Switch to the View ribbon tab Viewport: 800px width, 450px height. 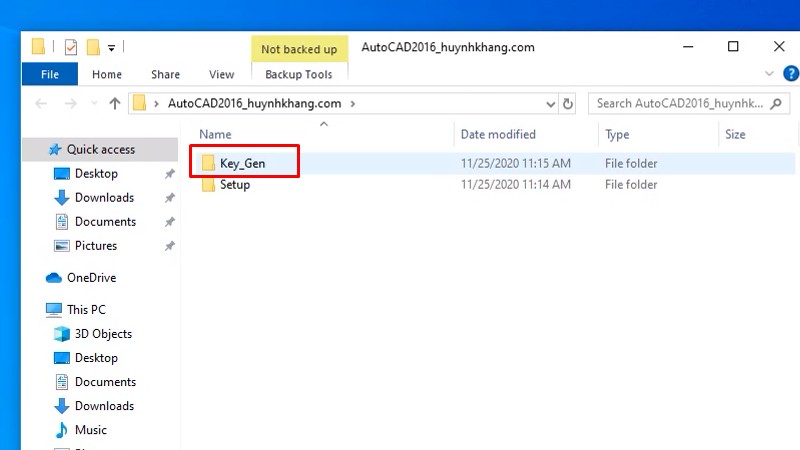221,74
